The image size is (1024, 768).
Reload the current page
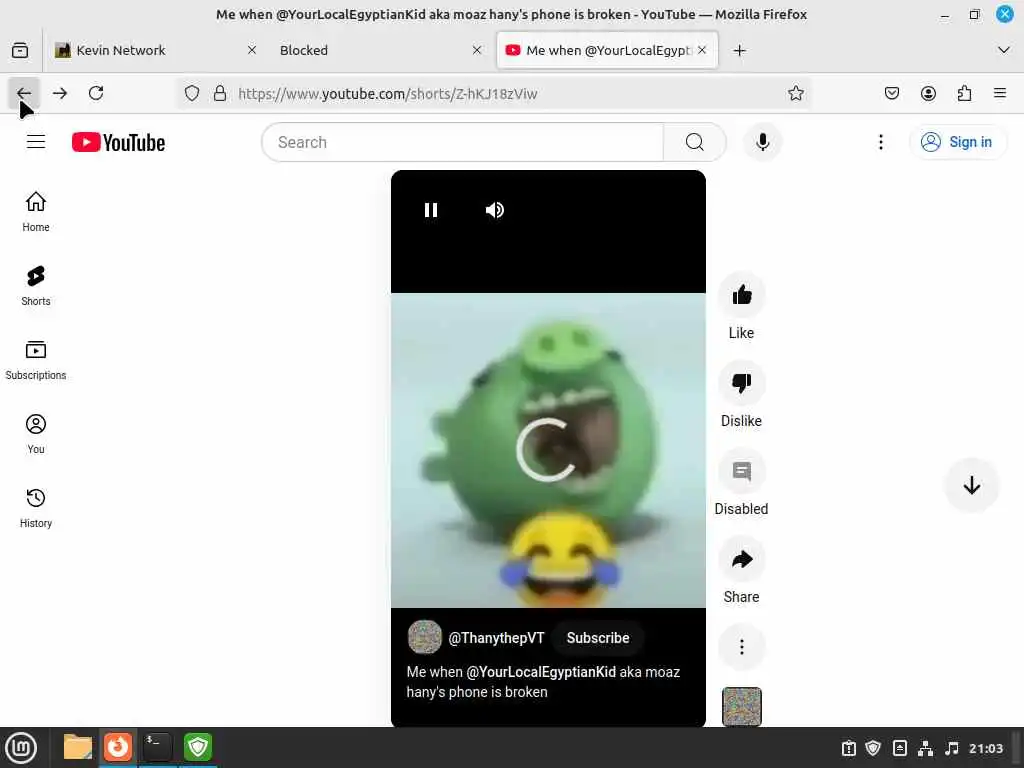[x=96, y=93]
